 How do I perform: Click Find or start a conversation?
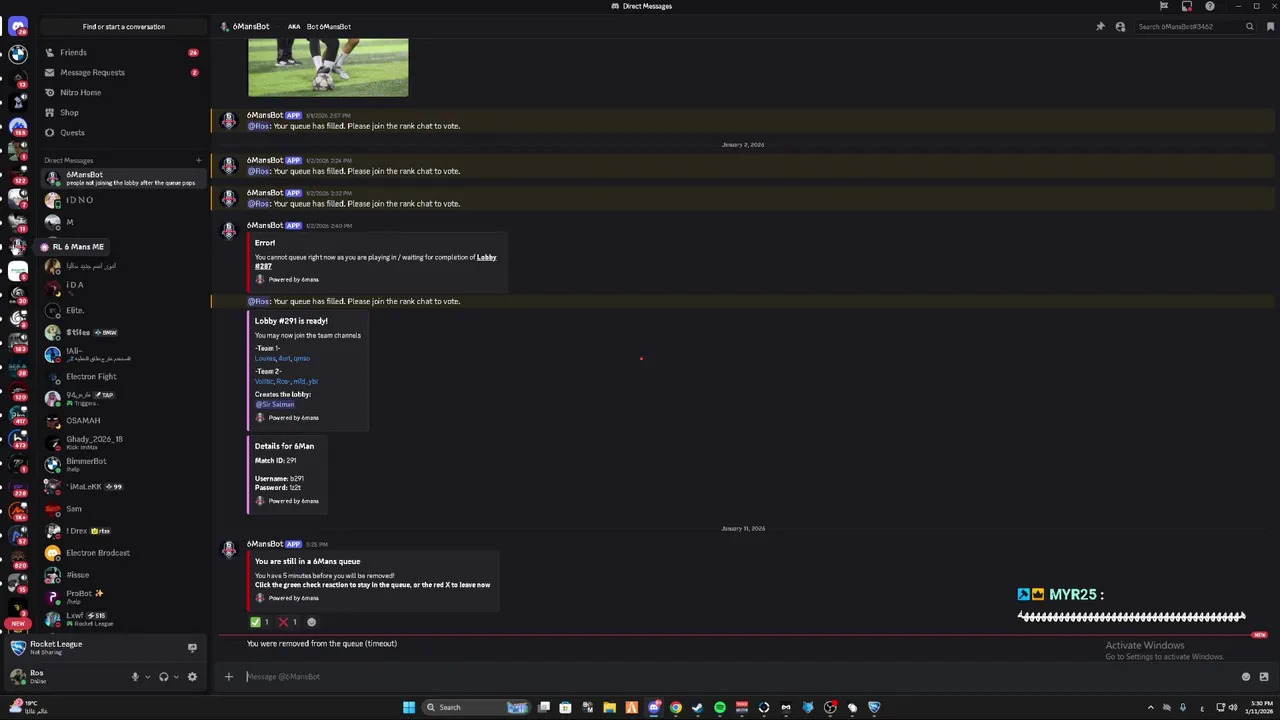(x=124, y=27)
